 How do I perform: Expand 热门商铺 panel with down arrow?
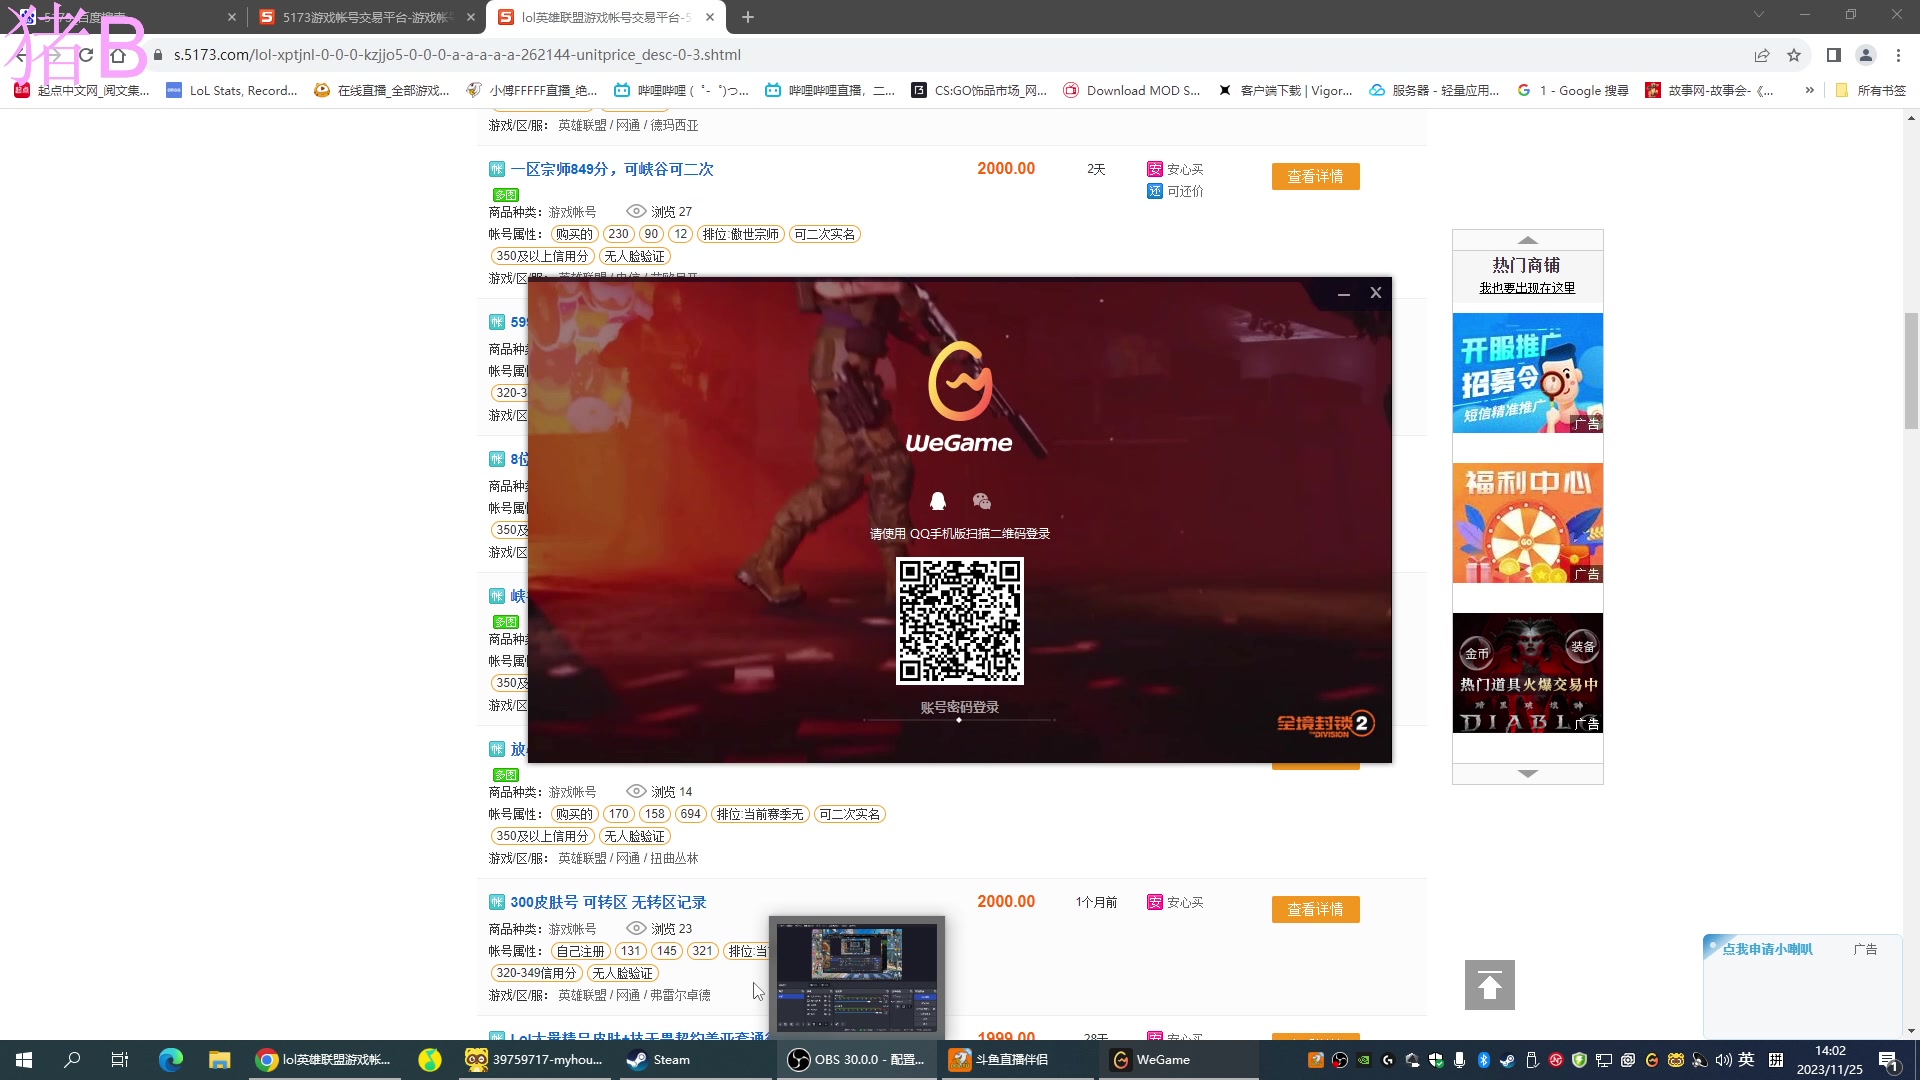coord(1527,774)
